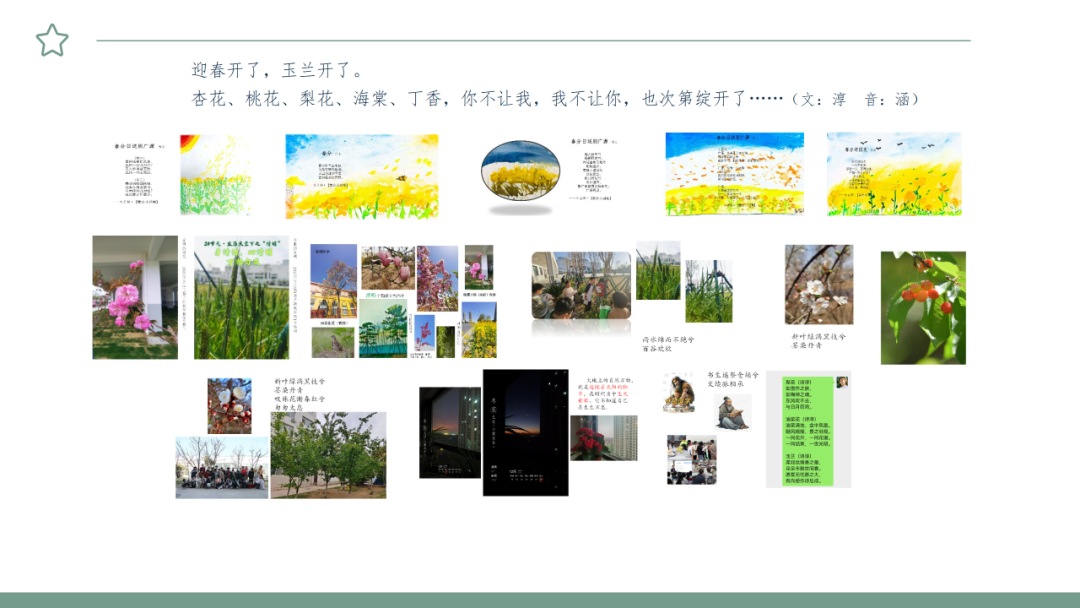1080x608 pixels.
Task: Select the painting with flying birds
Action: coord(893,174)
